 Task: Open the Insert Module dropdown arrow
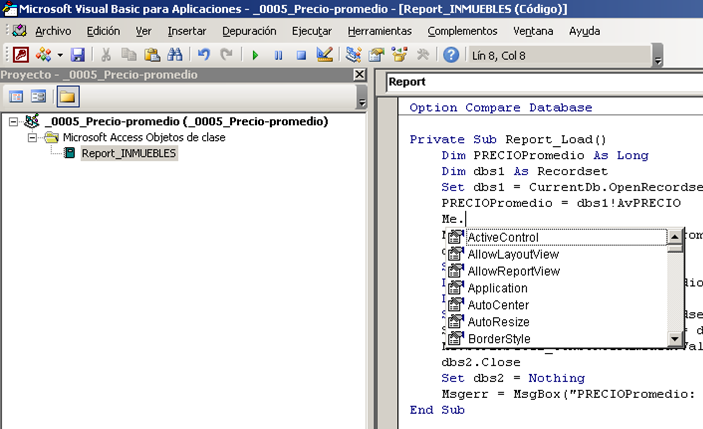coord(60,55)
